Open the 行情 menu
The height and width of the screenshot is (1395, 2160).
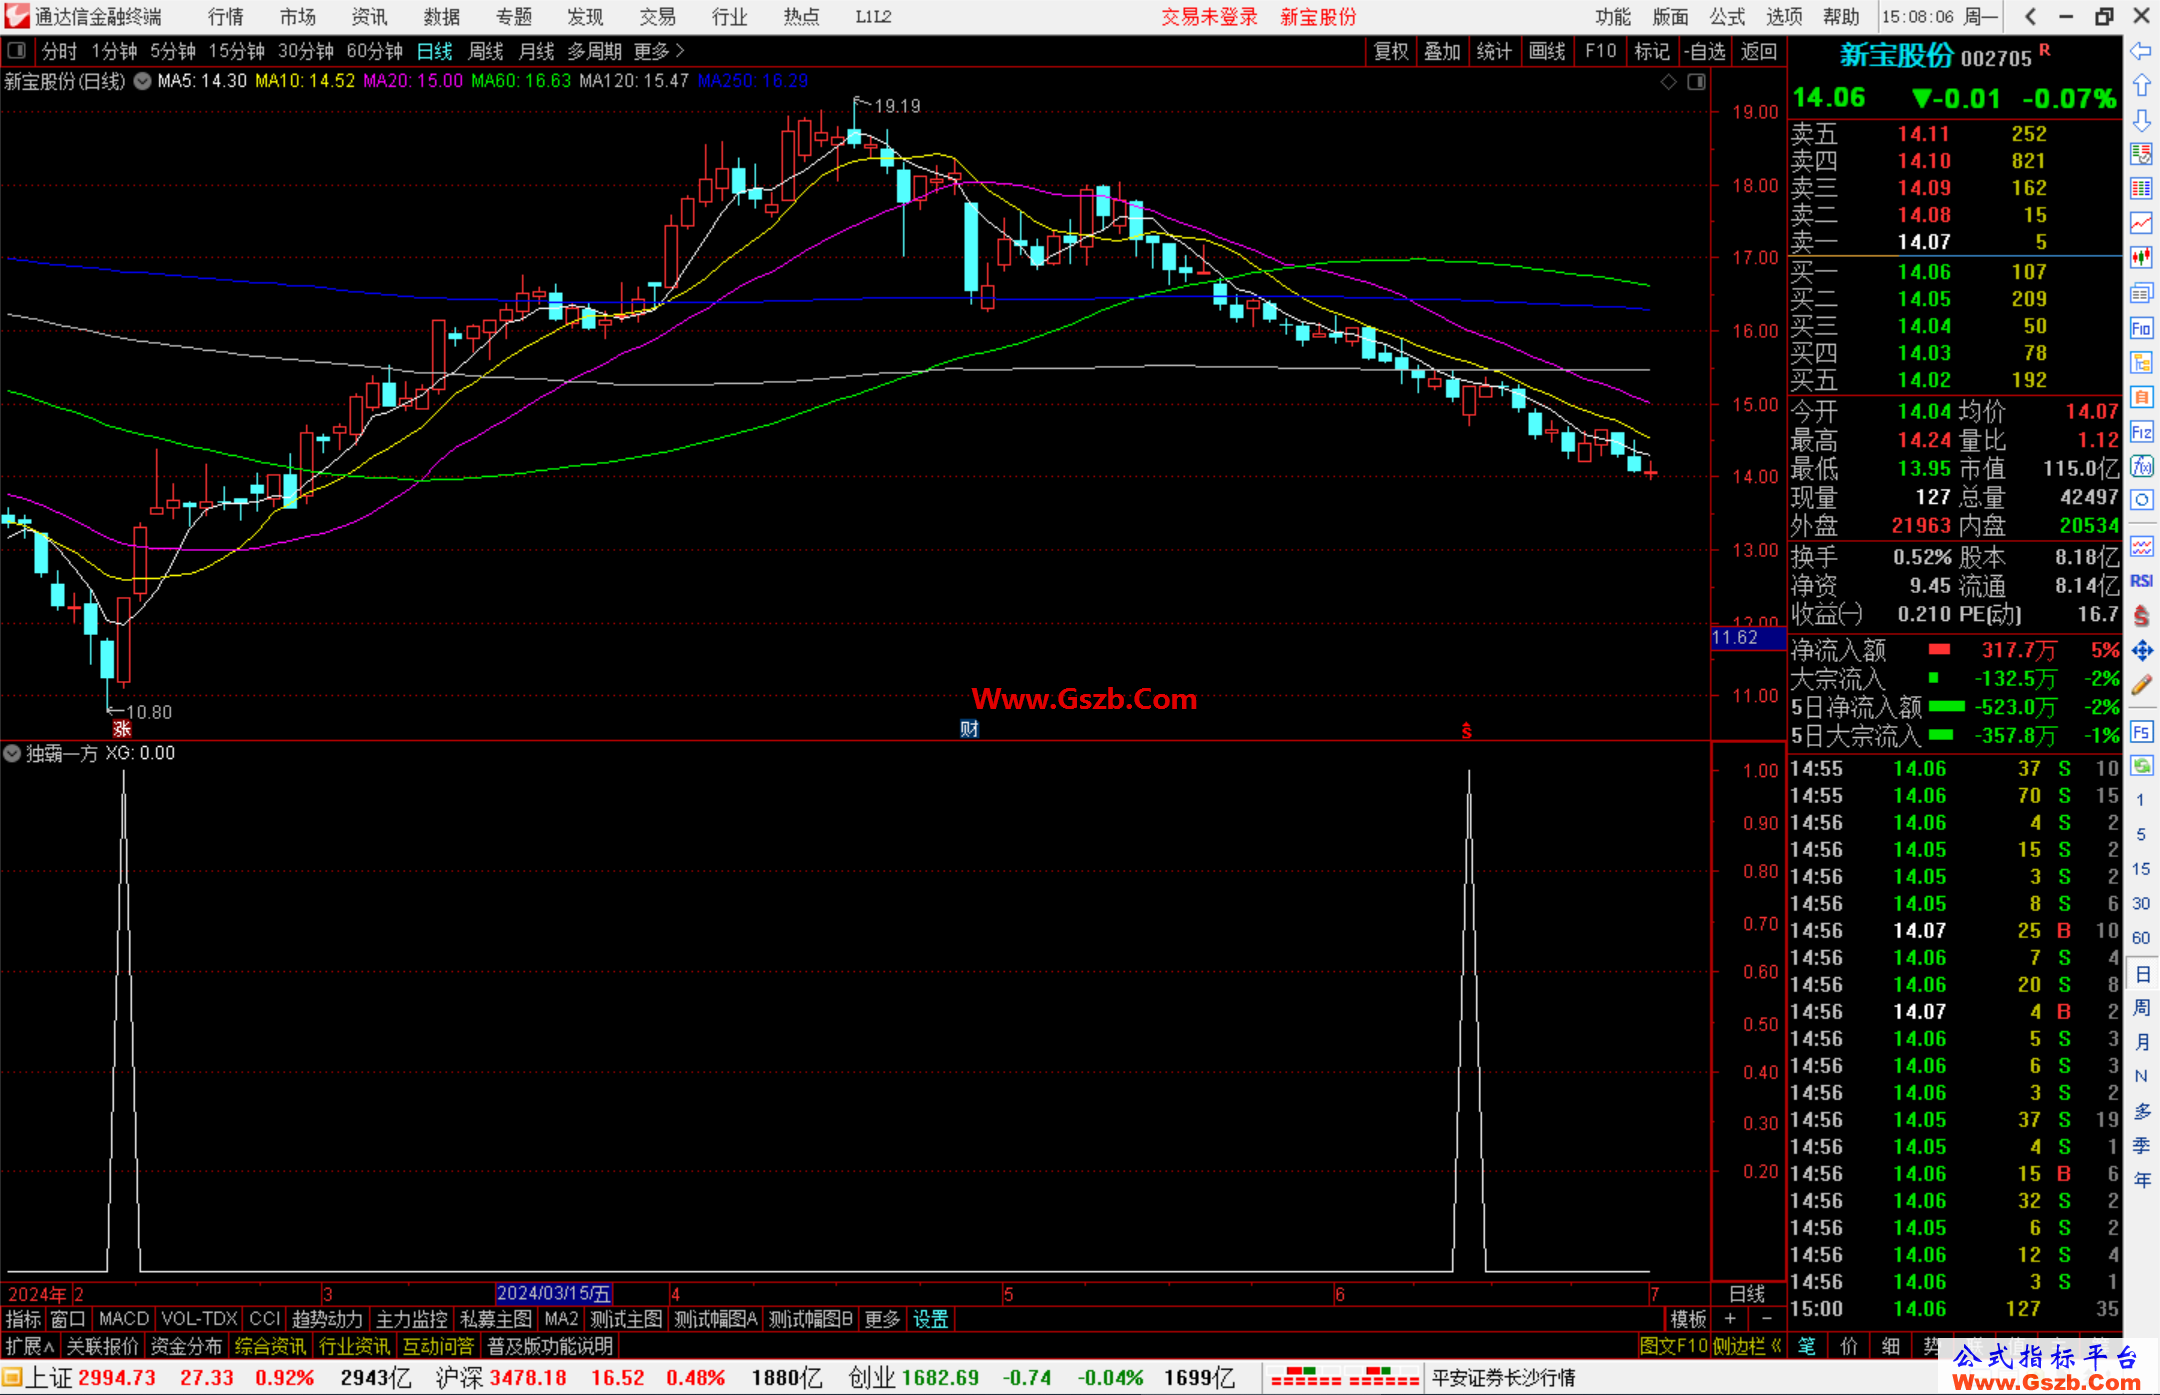click(x=225, y=17)
